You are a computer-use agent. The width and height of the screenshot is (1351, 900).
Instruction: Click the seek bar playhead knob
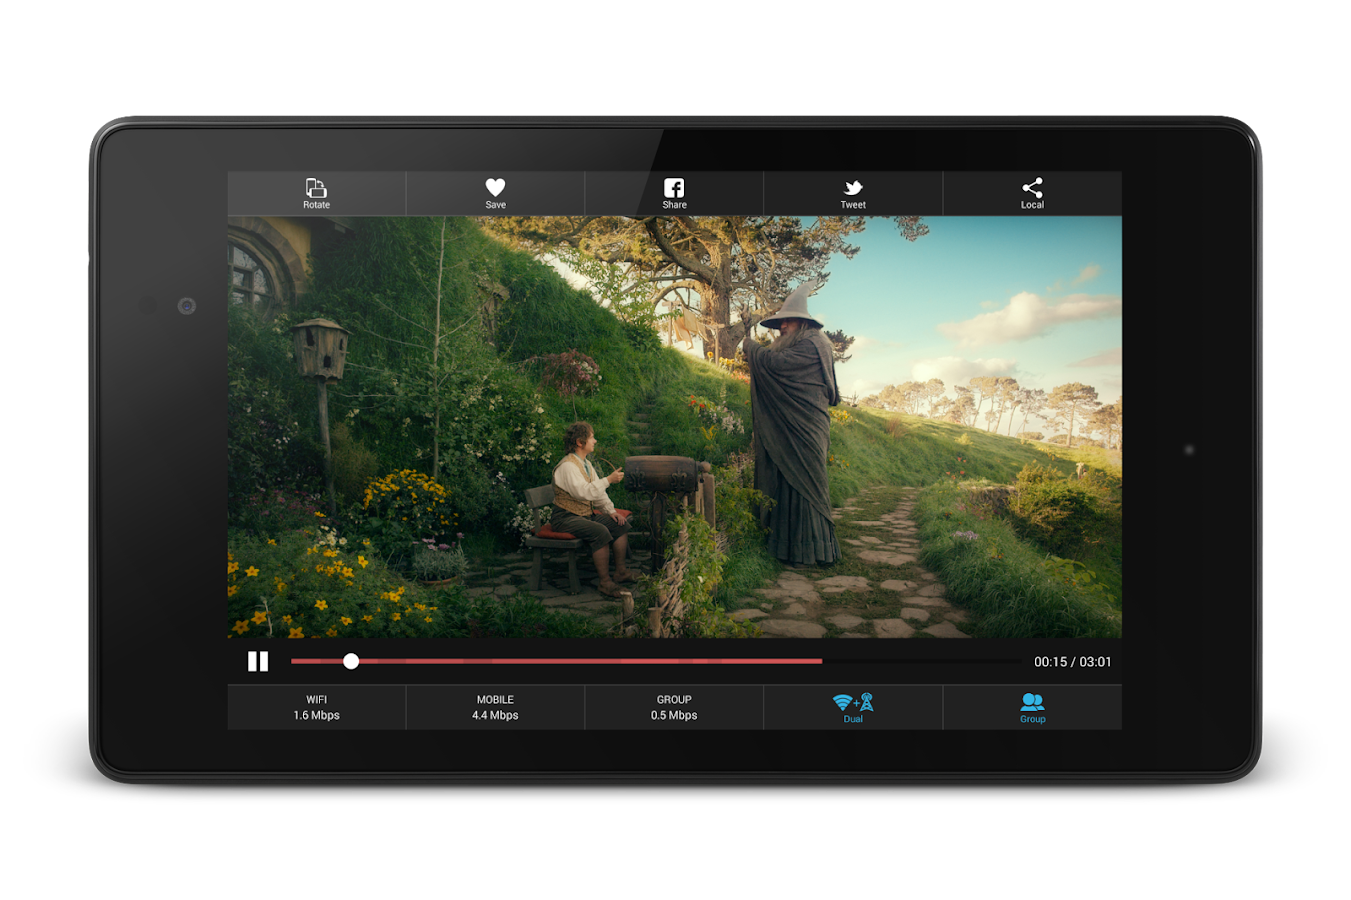351,661
